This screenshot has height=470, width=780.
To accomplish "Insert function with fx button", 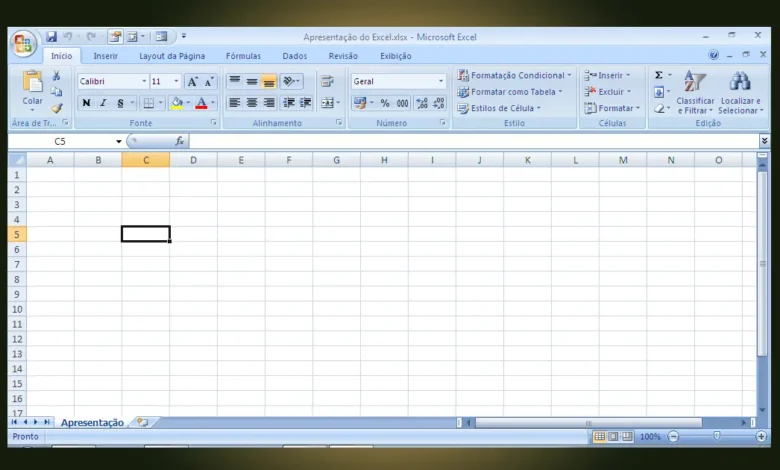I will pyautogui.click(x=180, y=141).
